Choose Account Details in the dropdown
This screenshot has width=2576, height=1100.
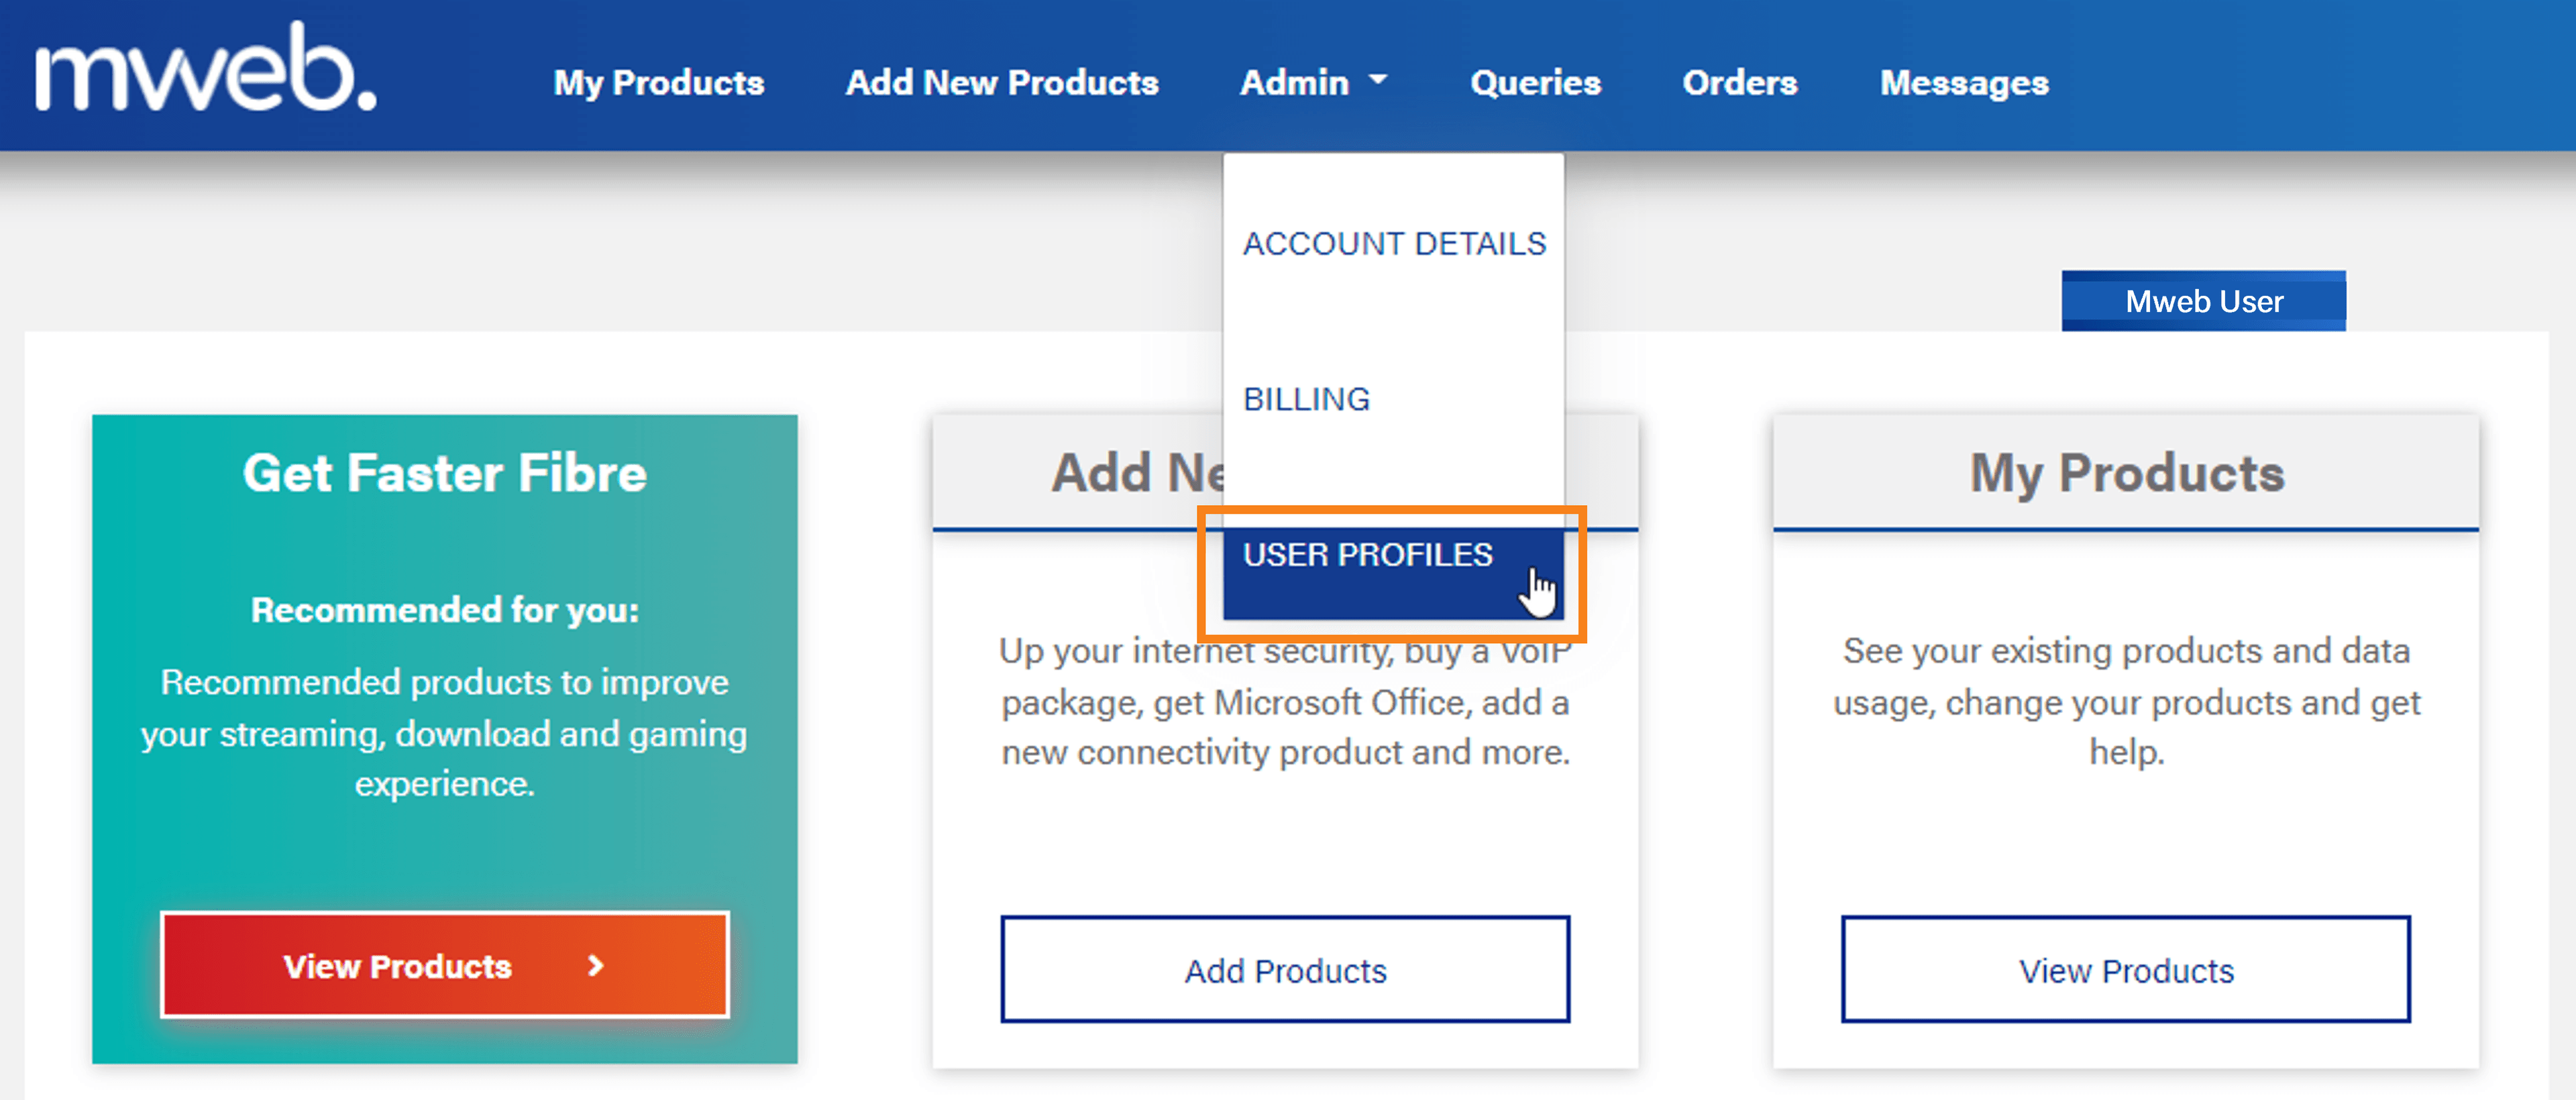pos(1393,242)
